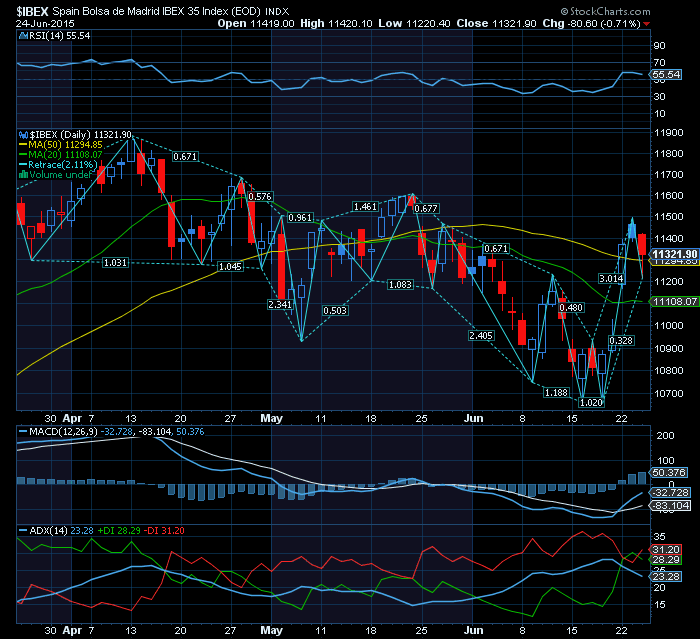Click the RSI(14) 55.54 legend label

point(54,36)
